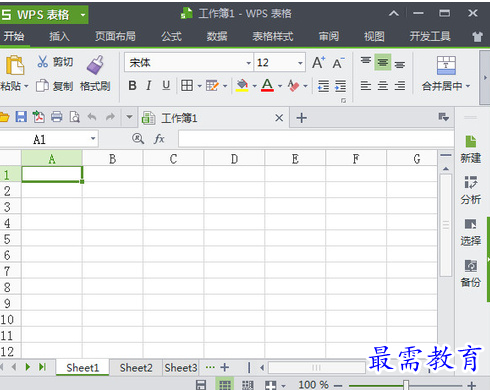Click the formula bar zoom magnifier icon
490x390 pixels.
[x=138, y=139]
